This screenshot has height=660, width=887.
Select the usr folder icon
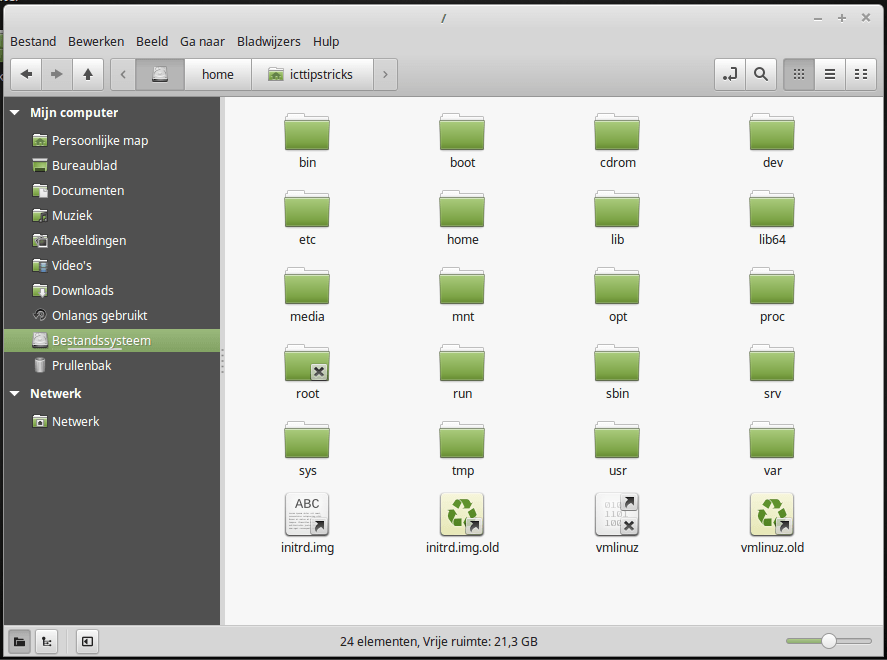tap(617, 439)
